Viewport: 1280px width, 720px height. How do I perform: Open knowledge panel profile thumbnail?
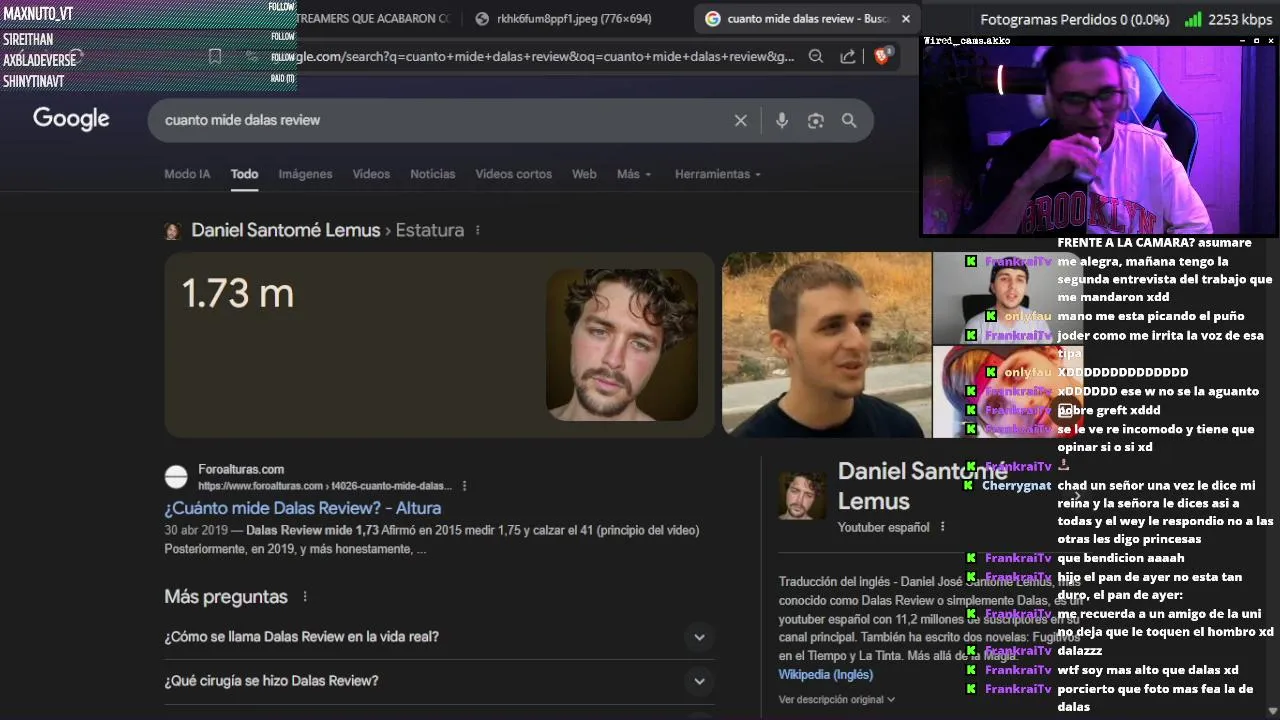click(802, 496)
